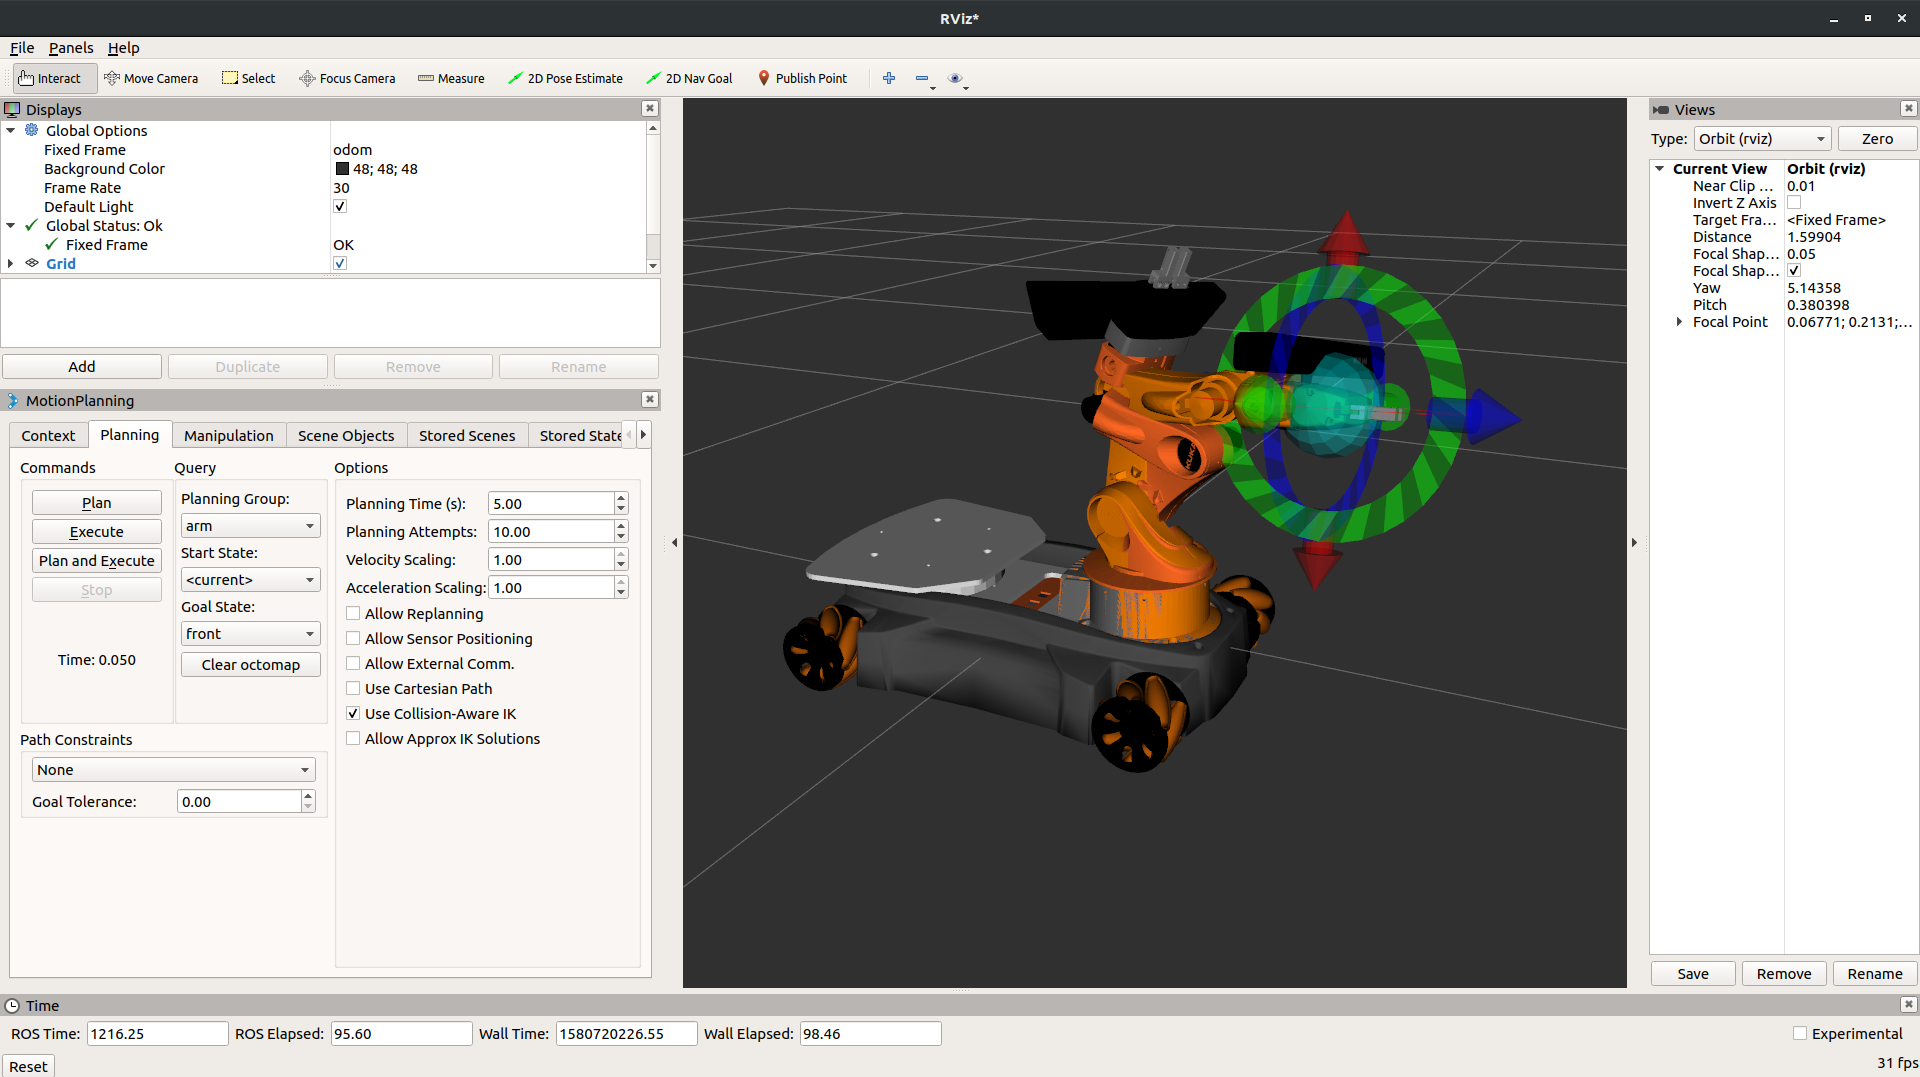Switch to the Stored Scenes tab
This screenshot has width=1920, height=1077.
pyautogui.click(x=467, y=435)
